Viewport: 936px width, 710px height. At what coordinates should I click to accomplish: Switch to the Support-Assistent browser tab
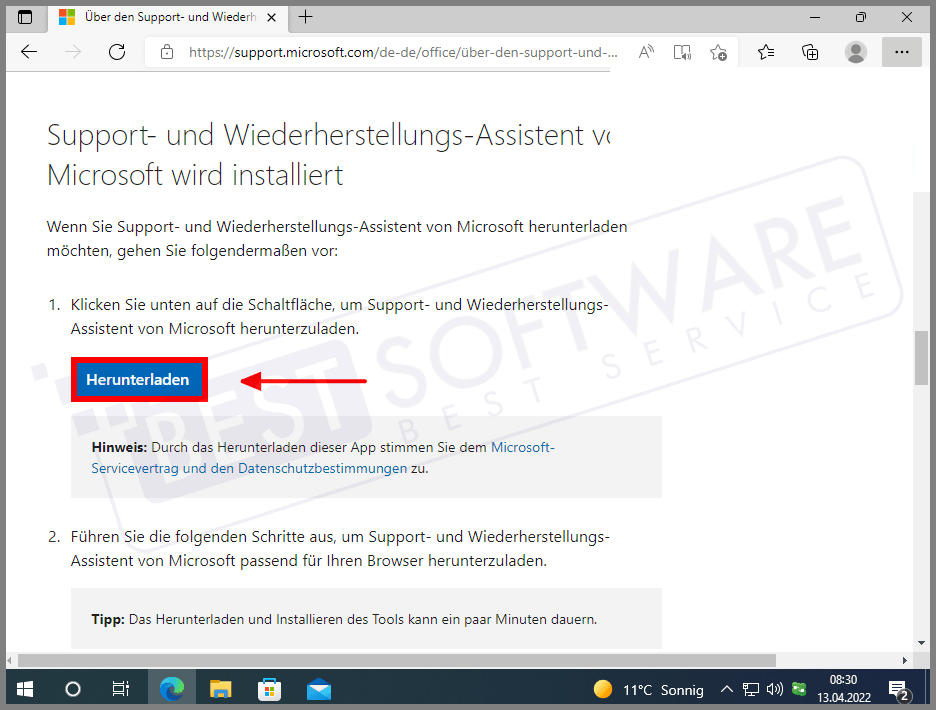click(160, 17)
